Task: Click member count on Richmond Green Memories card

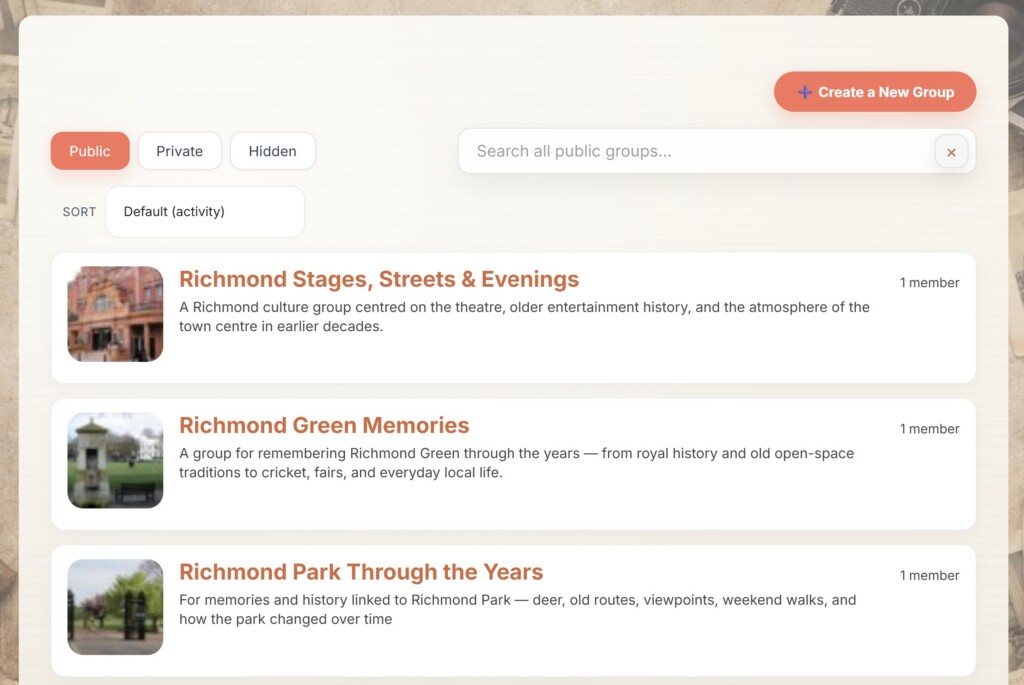Action: 929,429
